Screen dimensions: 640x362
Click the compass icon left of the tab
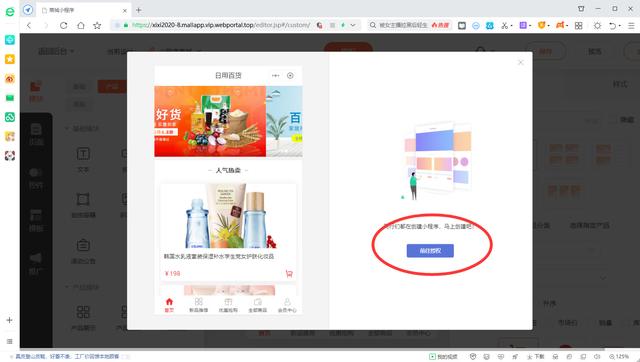(28, 9)
